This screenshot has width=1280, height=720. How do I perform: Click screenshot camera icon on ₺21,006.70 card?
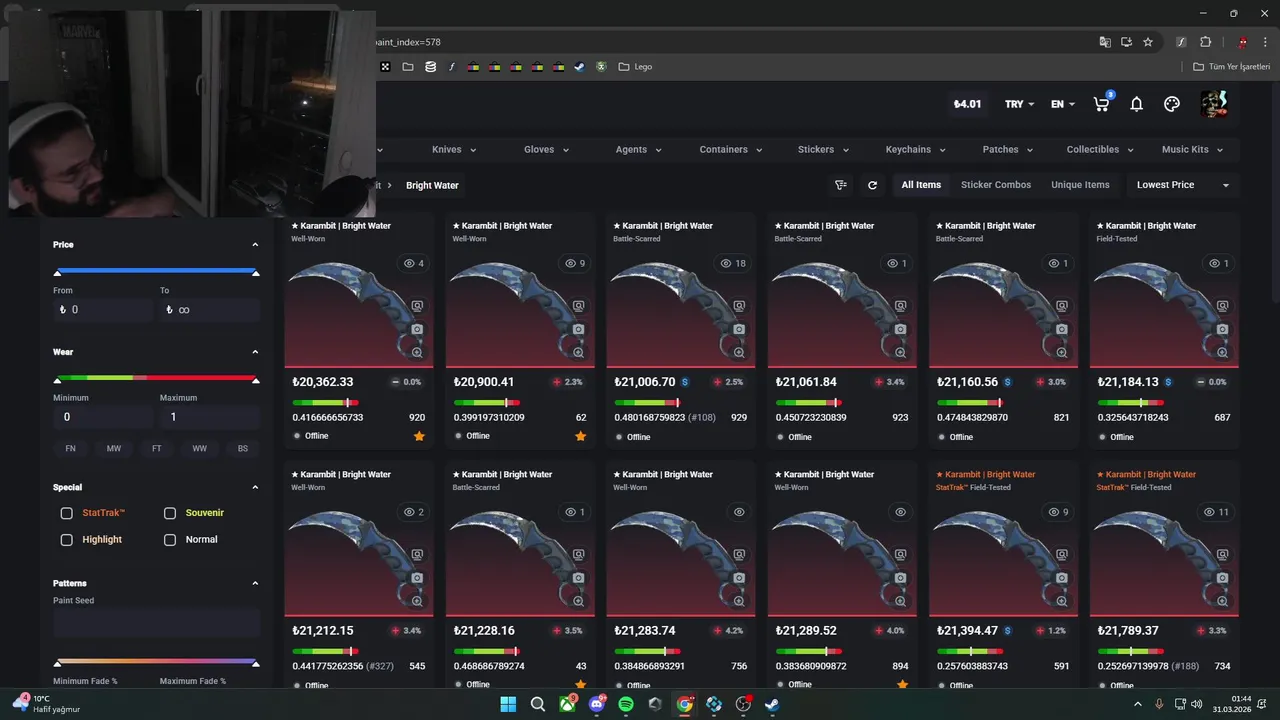(x=739, y=329)
